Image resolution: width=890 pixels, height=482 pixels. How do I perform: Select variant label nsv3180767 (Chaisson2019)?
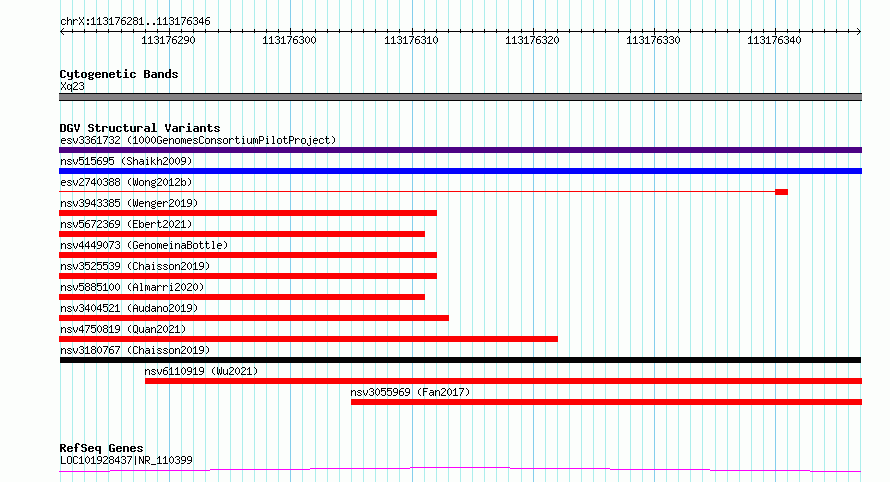135,350
